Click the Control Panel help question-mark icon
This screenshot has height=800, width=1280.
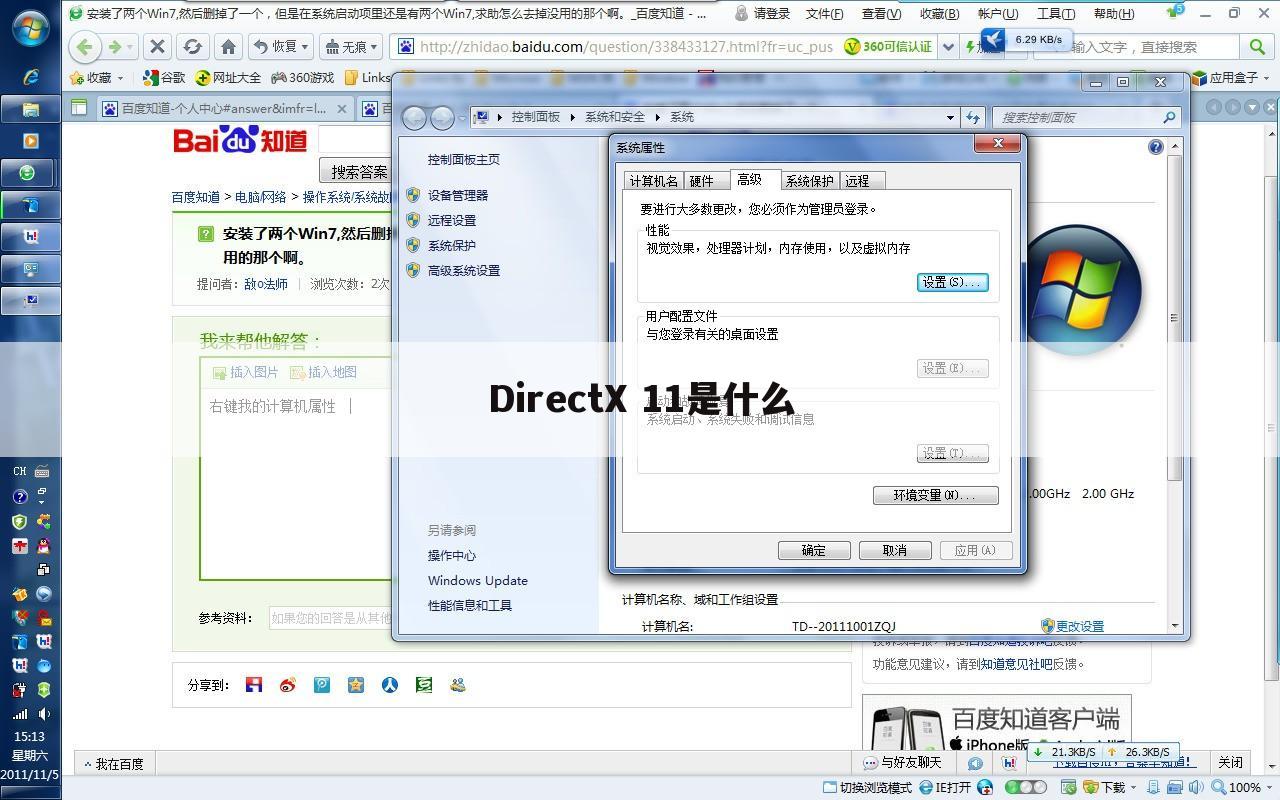(1155, 147)
